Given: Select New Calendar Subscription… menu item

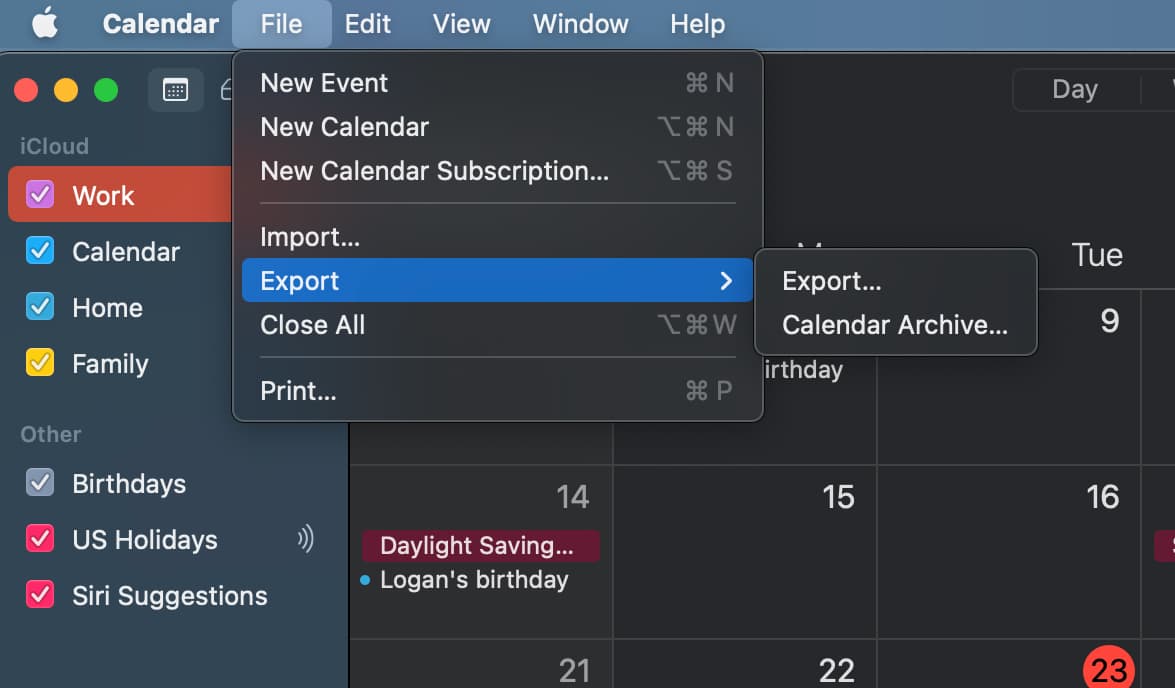Looking at the screenshot, I should (434, 171).
